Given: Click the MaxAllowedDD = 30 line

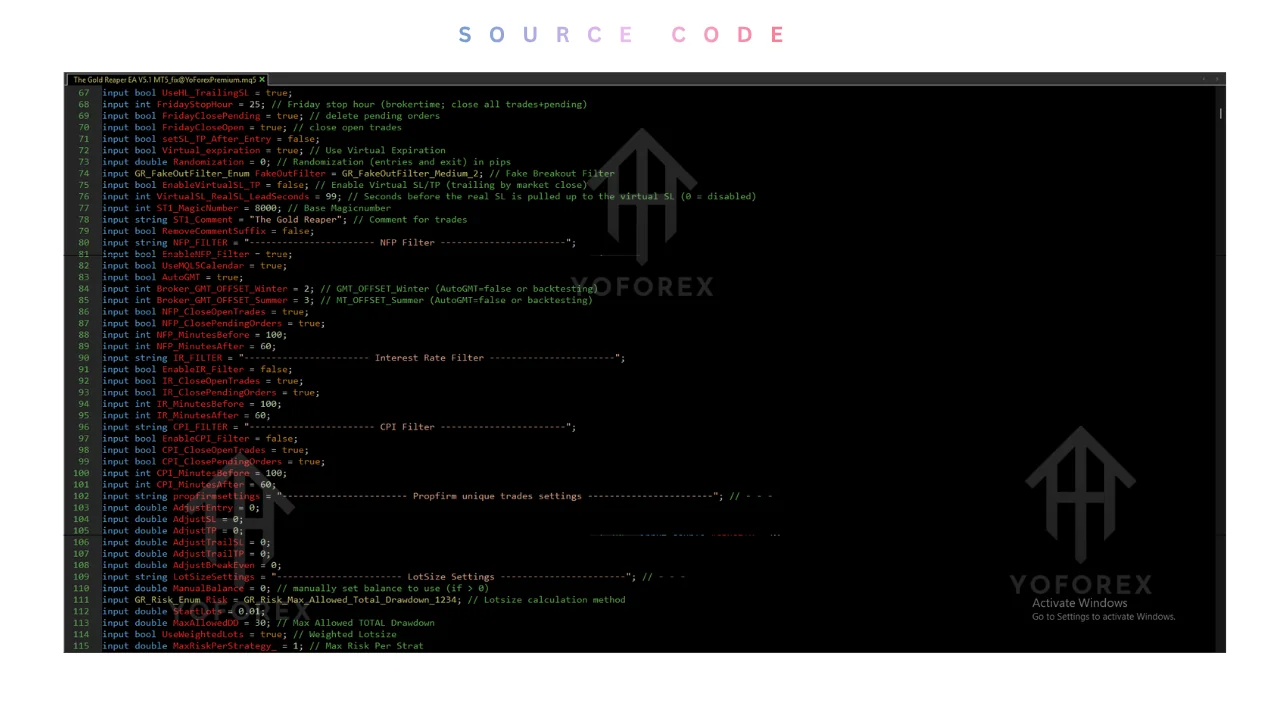Looking at the screenshot, I should pyautogui.click(x=268, y=623).
